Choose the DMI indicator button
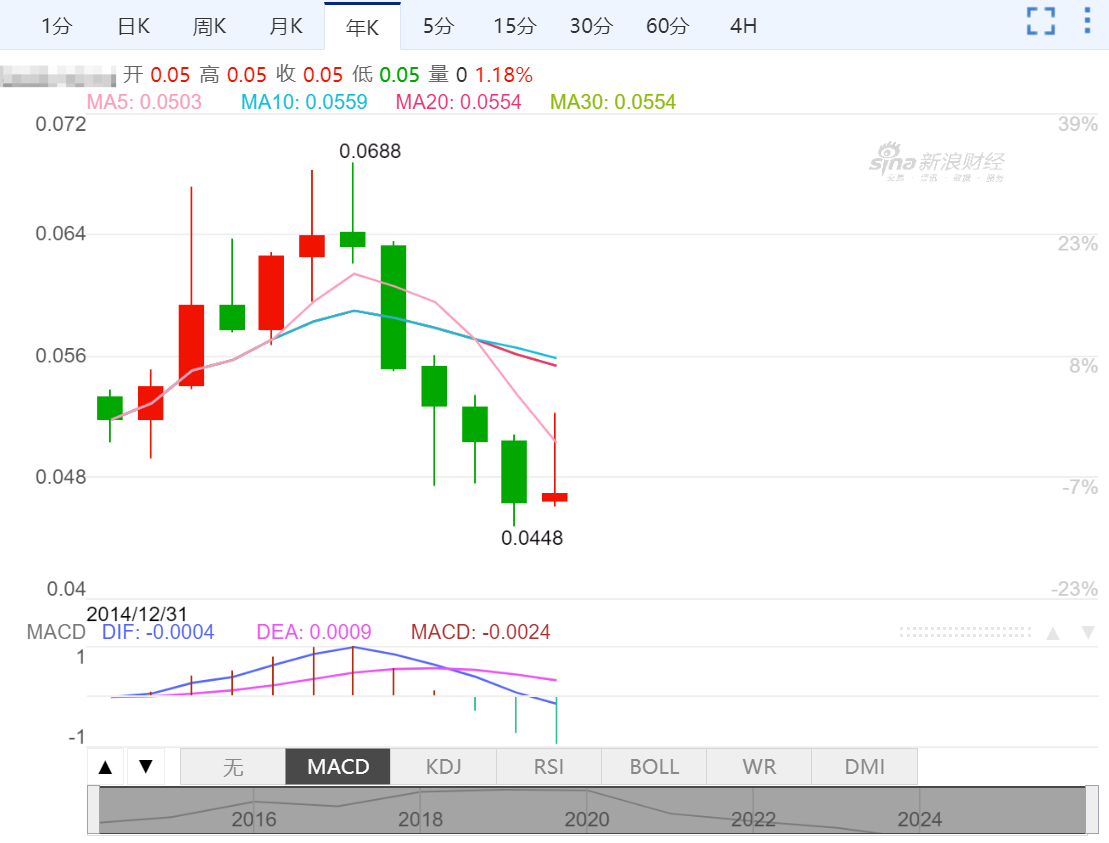1109x843 pixels. (x=864, y=767)
